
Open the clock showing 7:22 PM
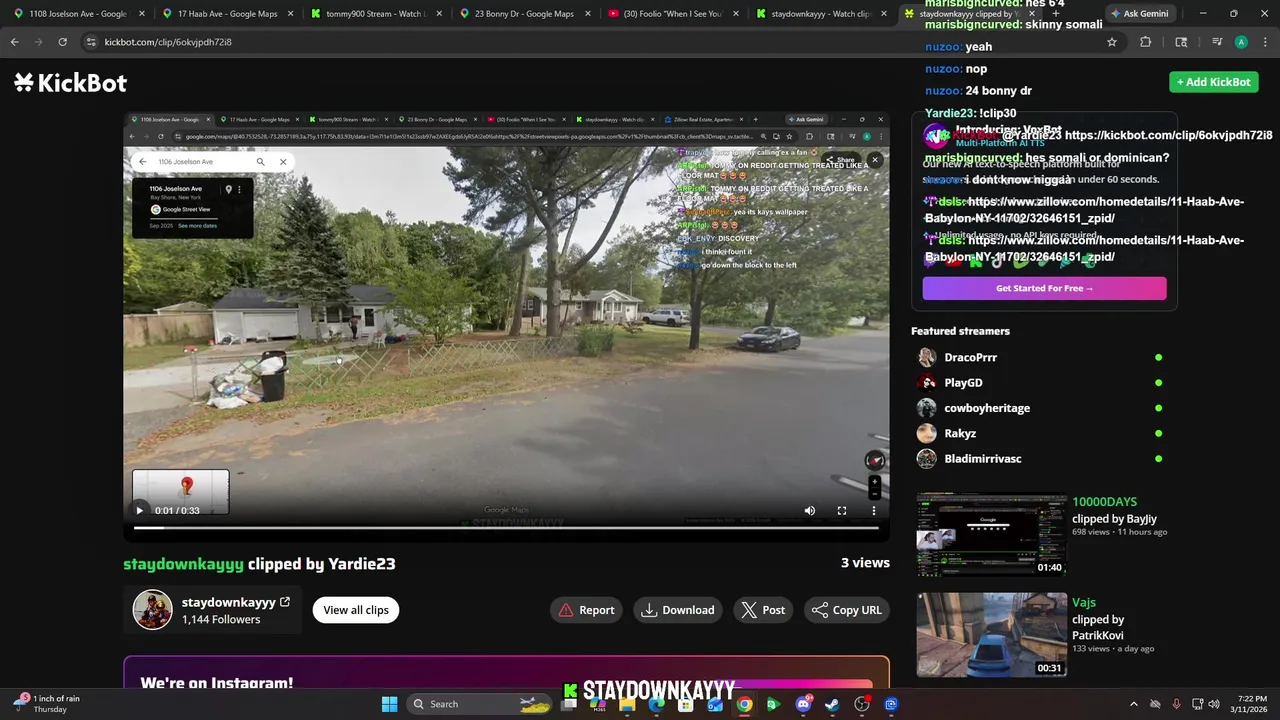click(1252, 704)
